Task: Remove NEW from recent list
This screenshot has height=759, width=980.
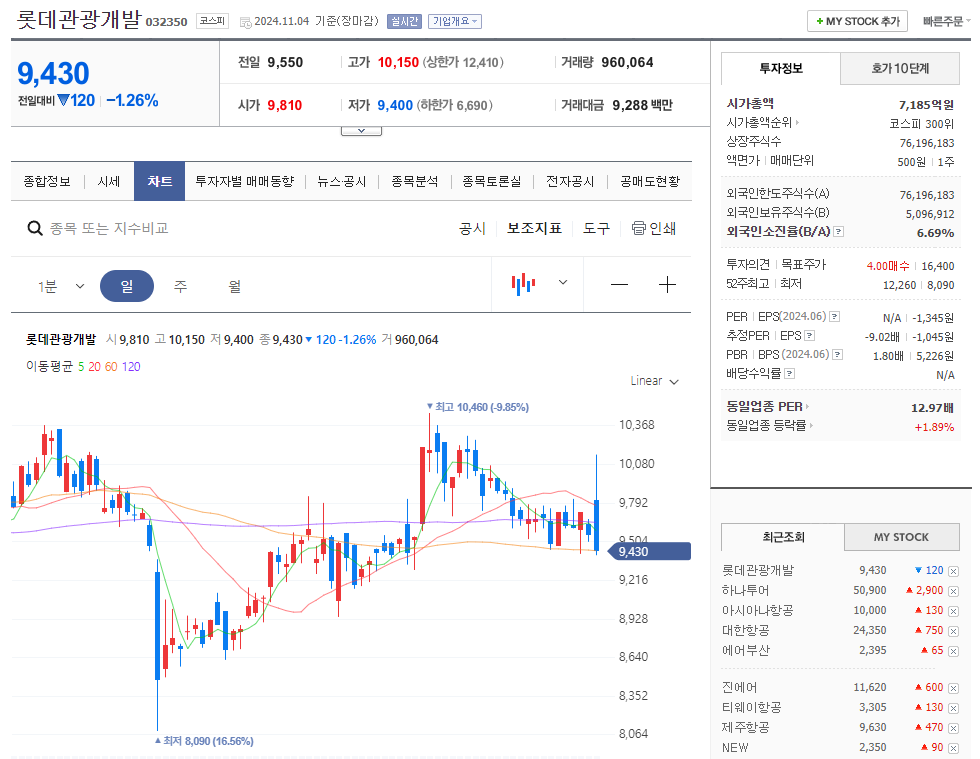Action: point(953,748)
